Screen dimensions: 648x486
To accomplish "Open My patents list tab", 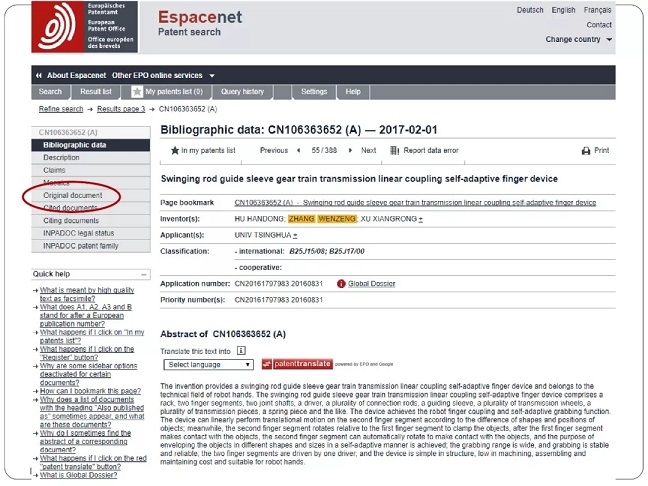I will [x=167, y=92].
